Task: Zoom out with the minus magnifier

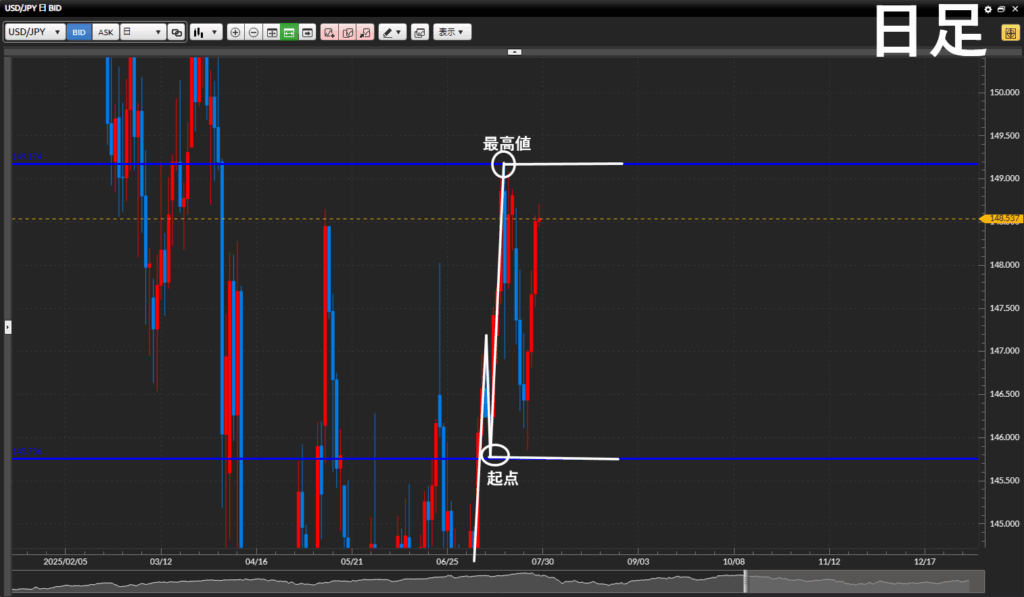Action: click(254, 32)
